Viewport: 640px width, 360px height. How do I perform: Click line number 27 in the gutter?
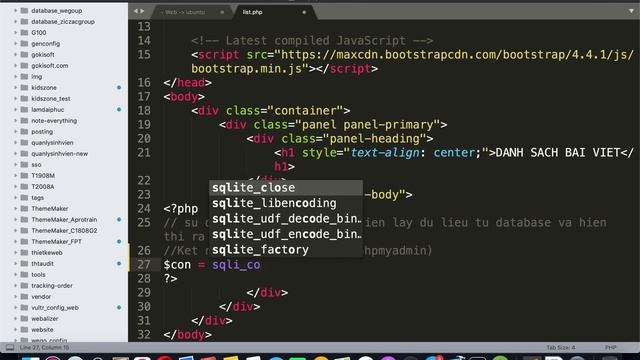(x=144, y=264)
